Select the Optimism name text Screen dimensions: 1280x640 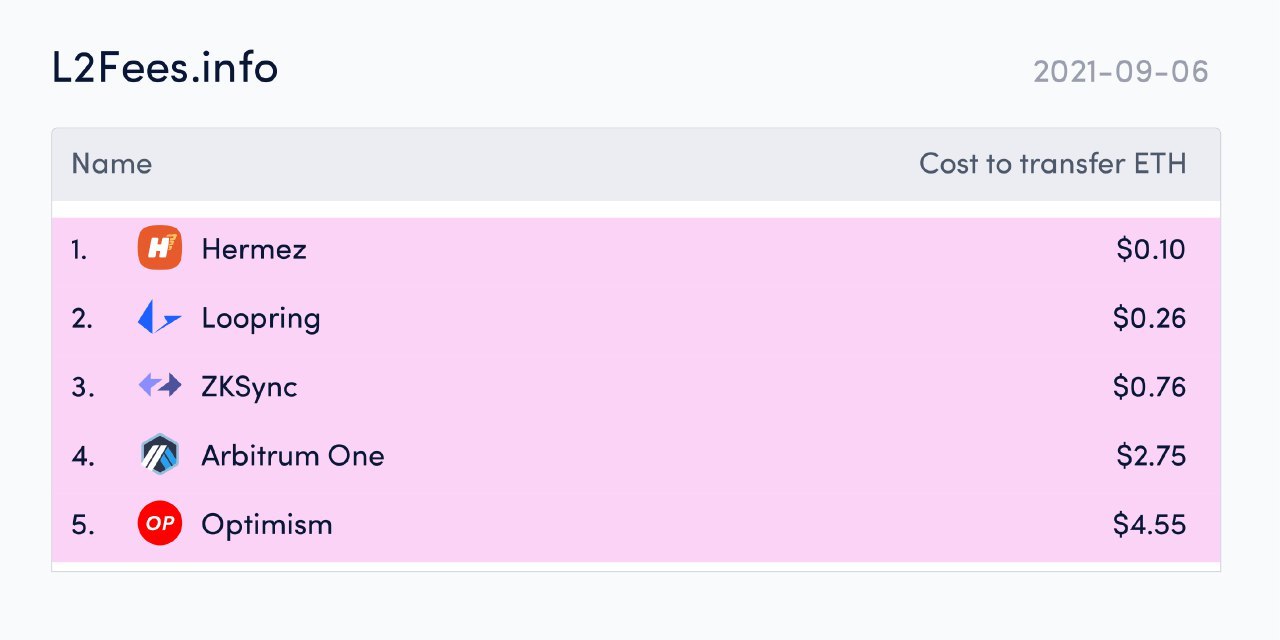(267, 524)
